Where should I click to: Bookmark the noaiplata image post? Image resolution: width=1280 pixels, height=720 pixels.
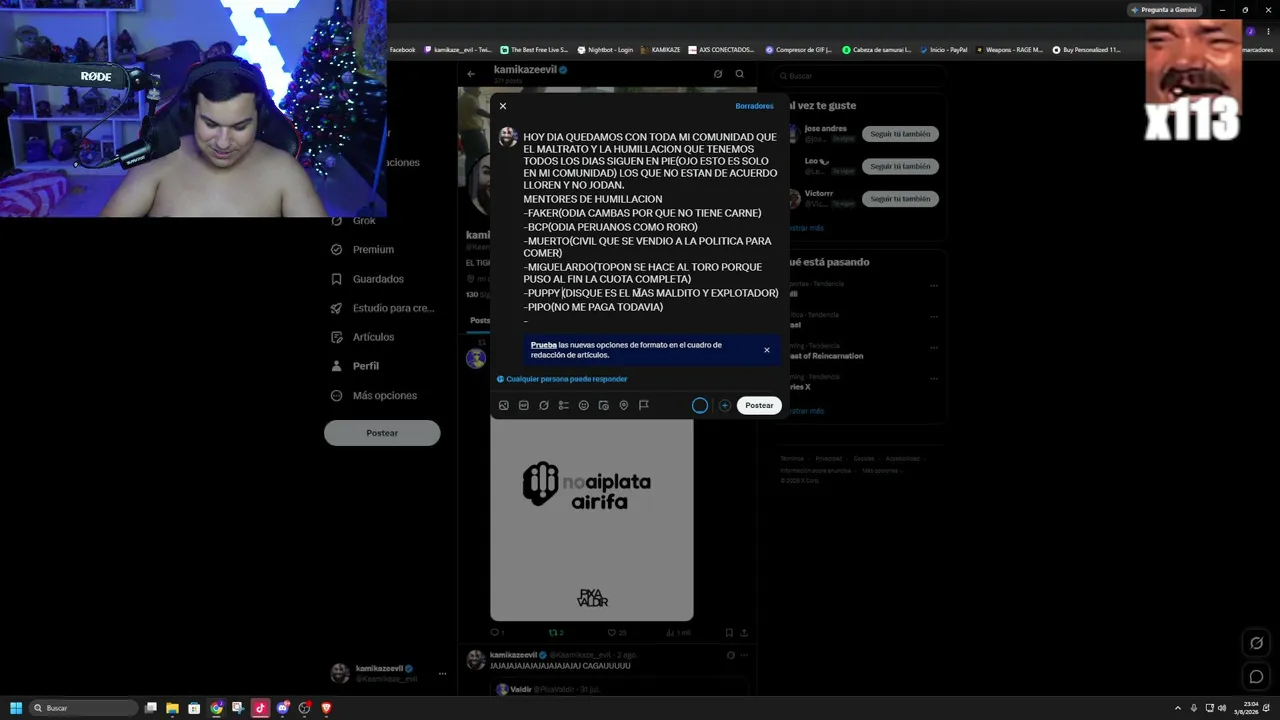[729, 633]
